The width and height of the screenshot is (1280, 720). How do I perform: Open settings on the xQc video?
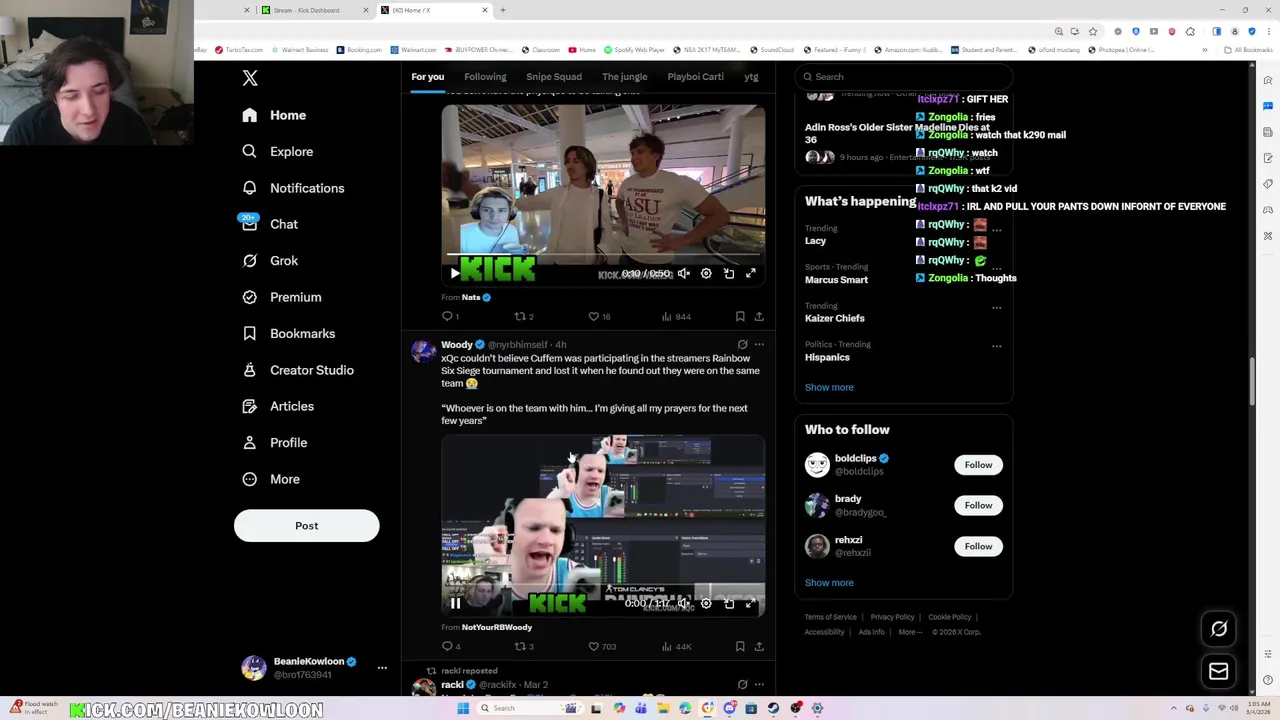coord(706,603)
